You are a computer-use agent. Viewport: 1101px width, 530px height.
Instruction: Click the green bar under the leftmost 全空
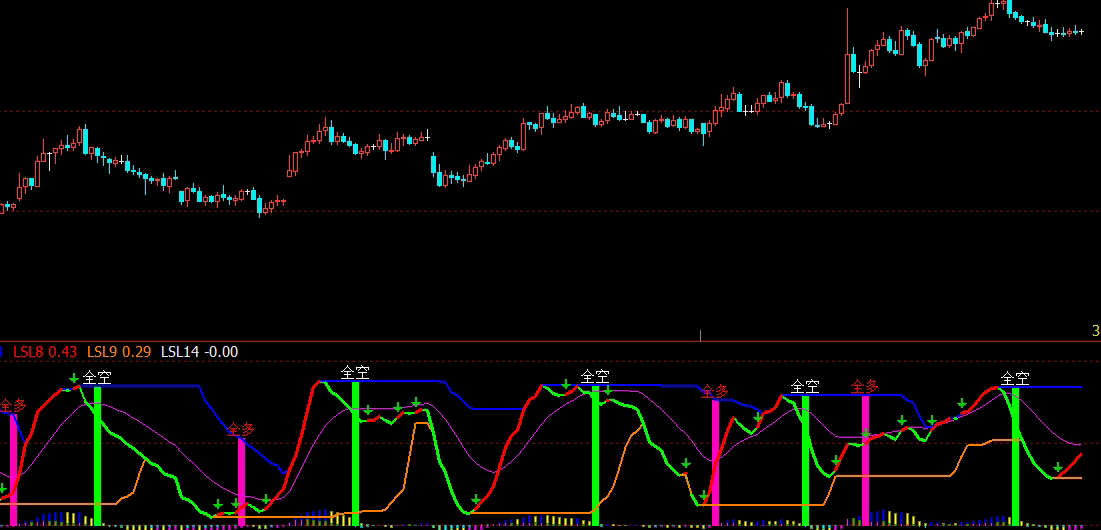[97, 456]
